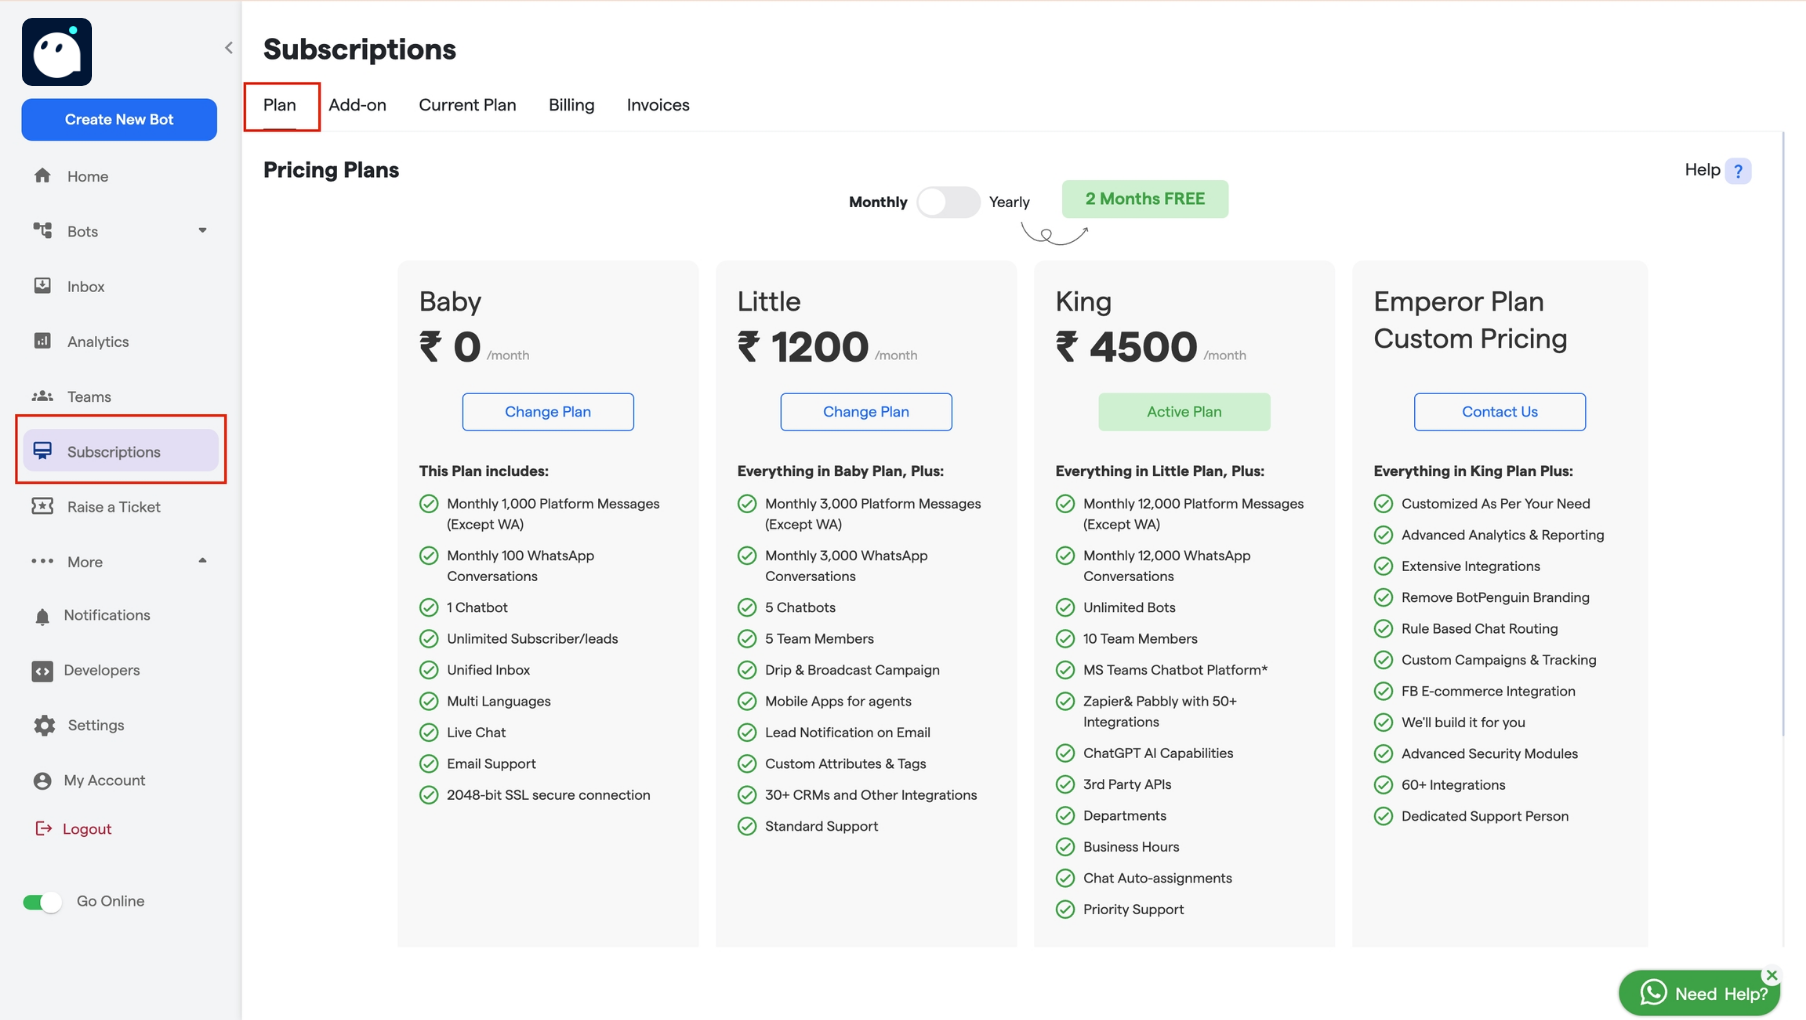Open the Inbox from the sidebar
Viewport: 1806px width, 1020px height.
[x=85, y=286]
